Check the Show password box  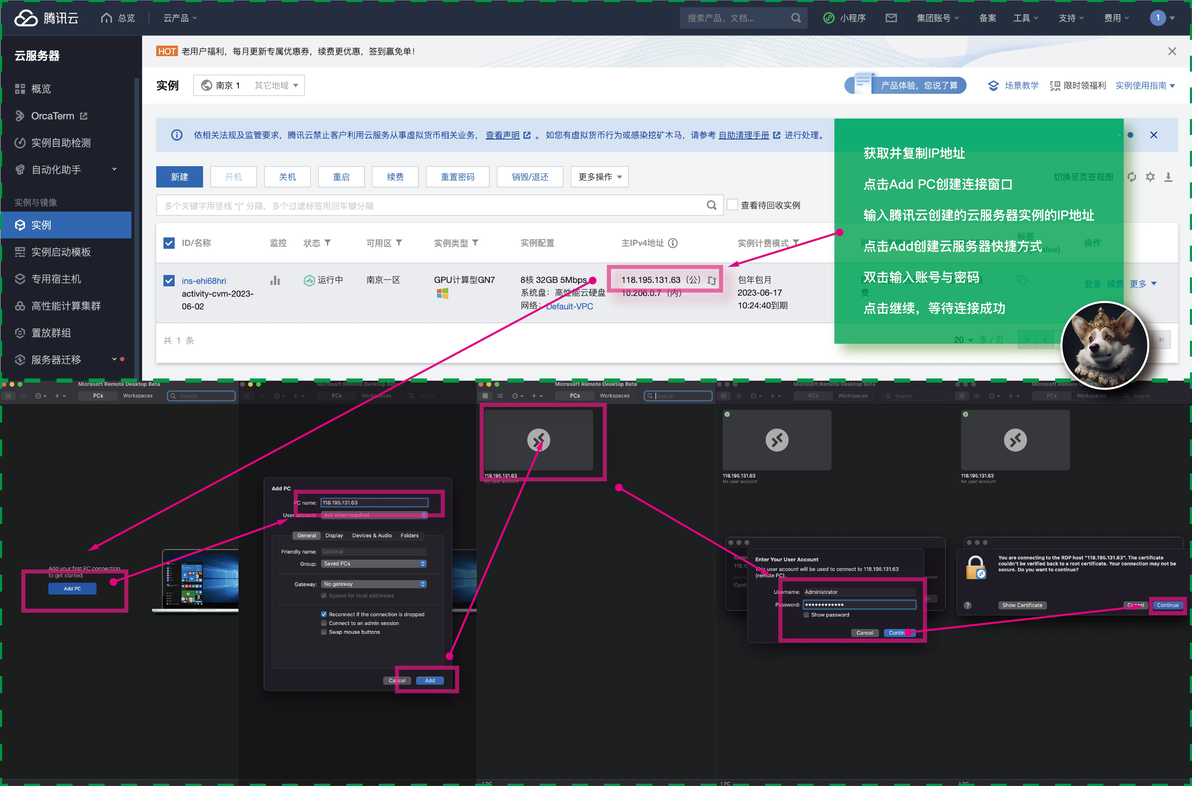[806, 614]
